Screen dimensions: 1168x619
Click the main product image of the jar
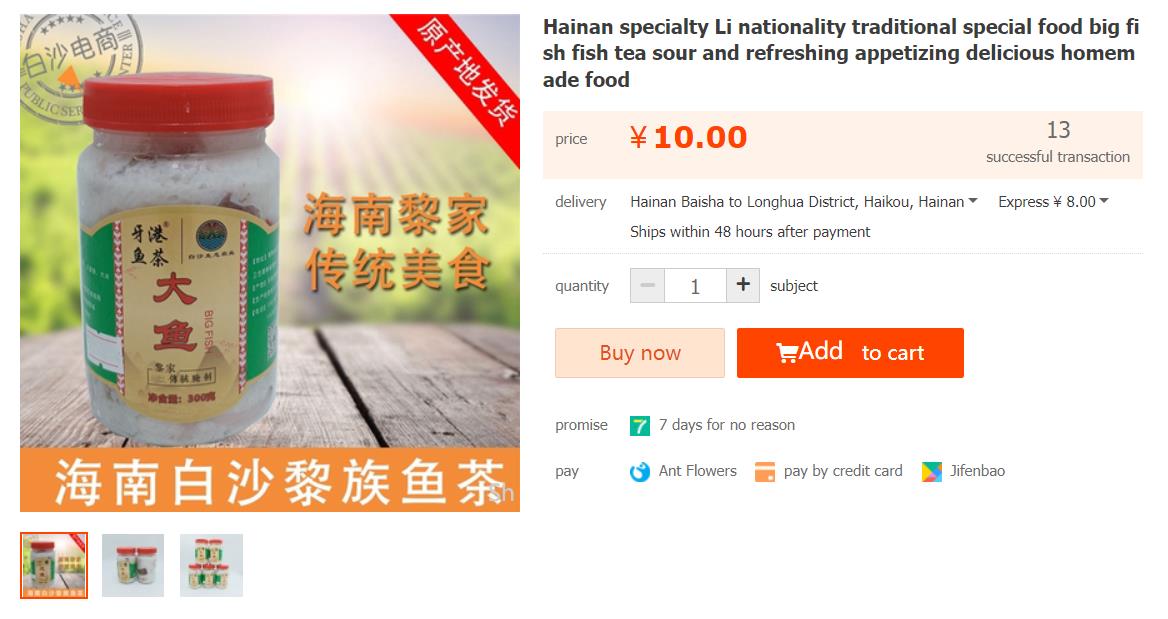pyautogui.click(x=270, y=263)
